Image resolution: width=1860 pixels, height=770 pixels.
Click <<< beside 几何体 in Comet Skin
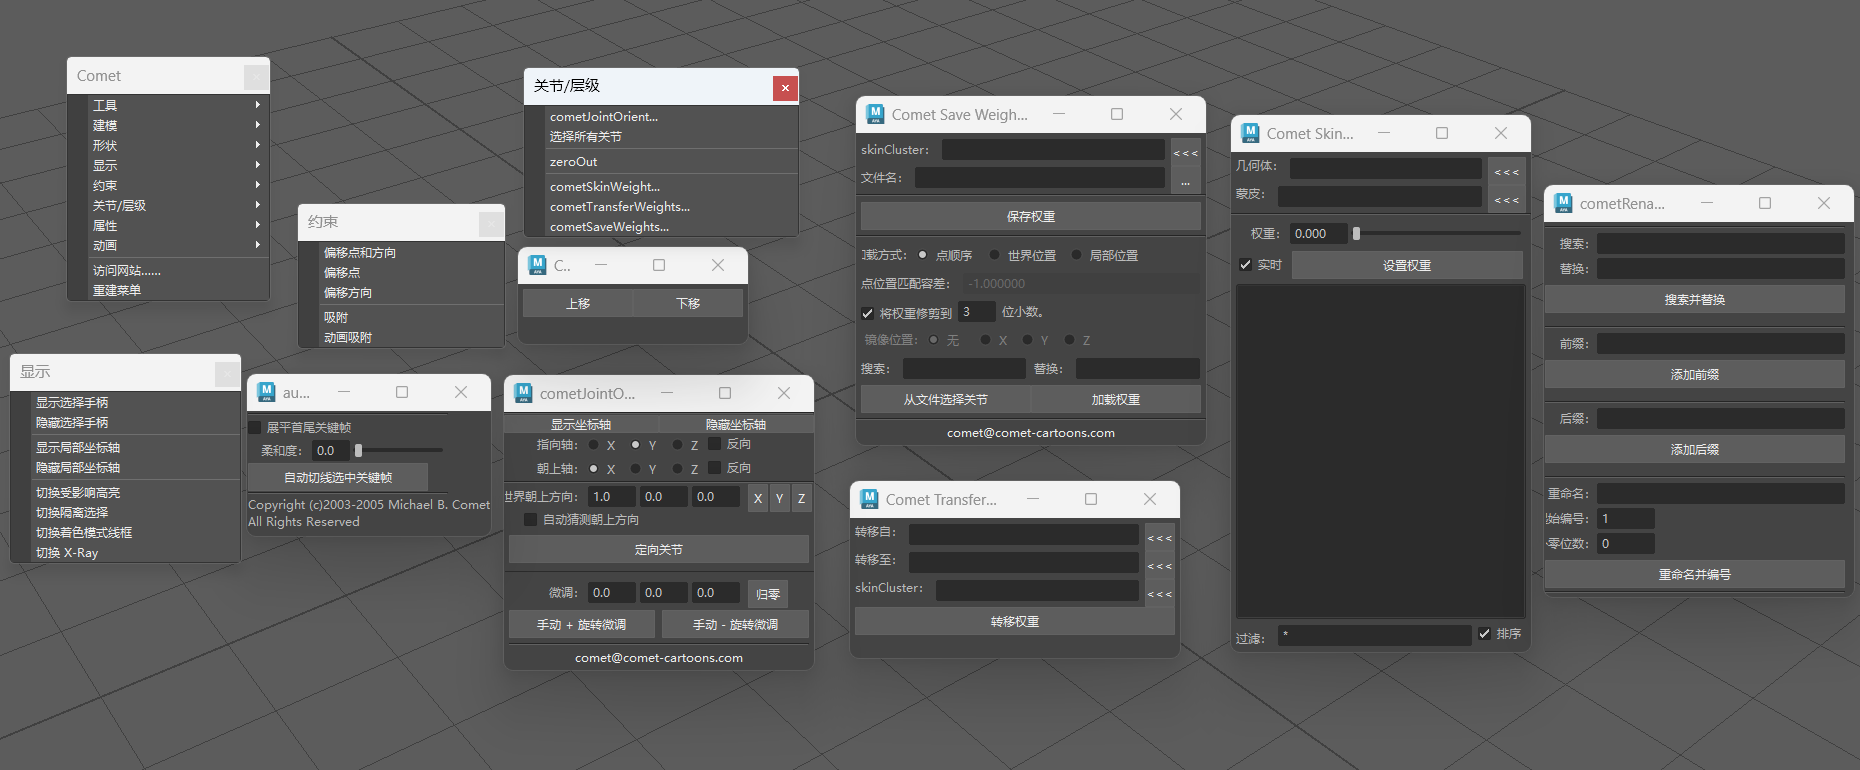coord(1506,172)
